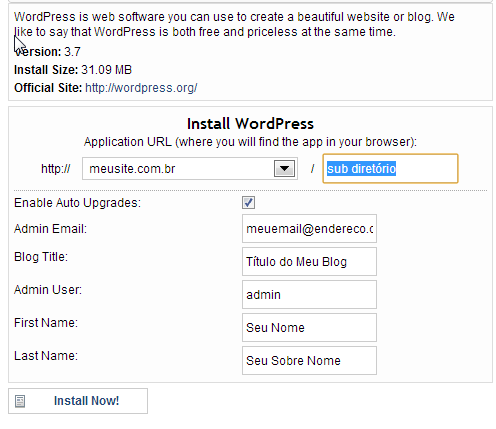
Task: Focus the highlighted sub diretório field
Action: 390,169
